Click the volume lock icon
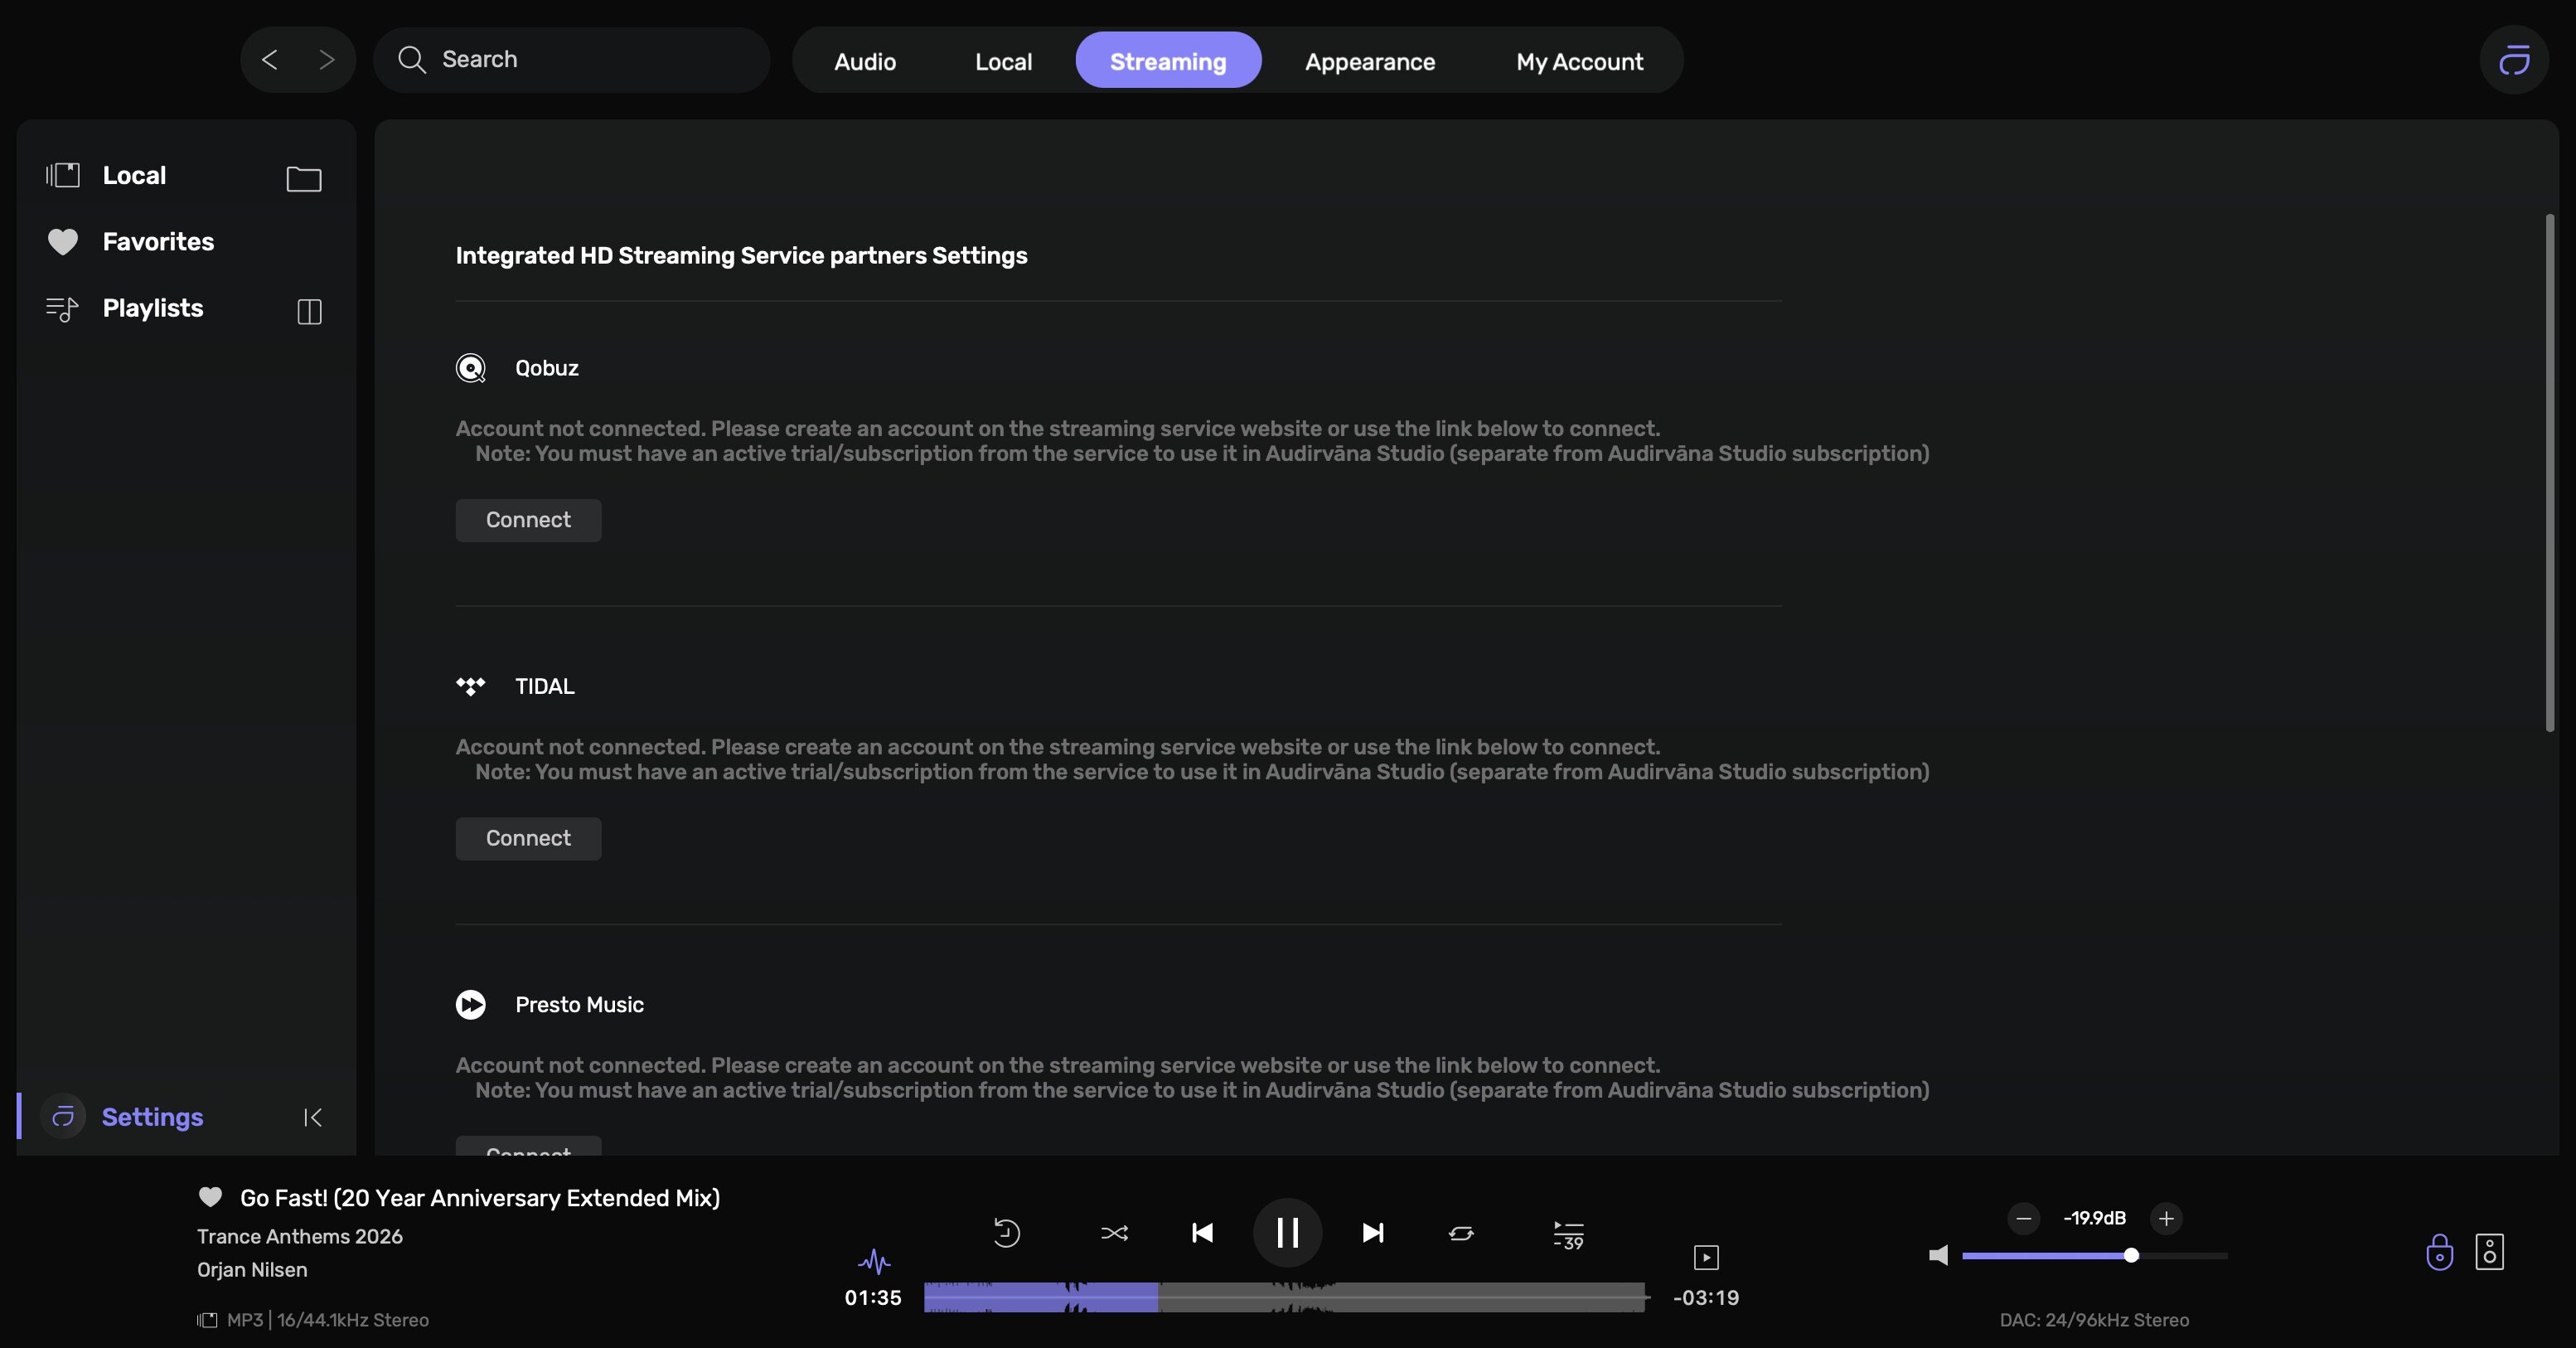 pyautogui.click(x=2439, y=1251)
